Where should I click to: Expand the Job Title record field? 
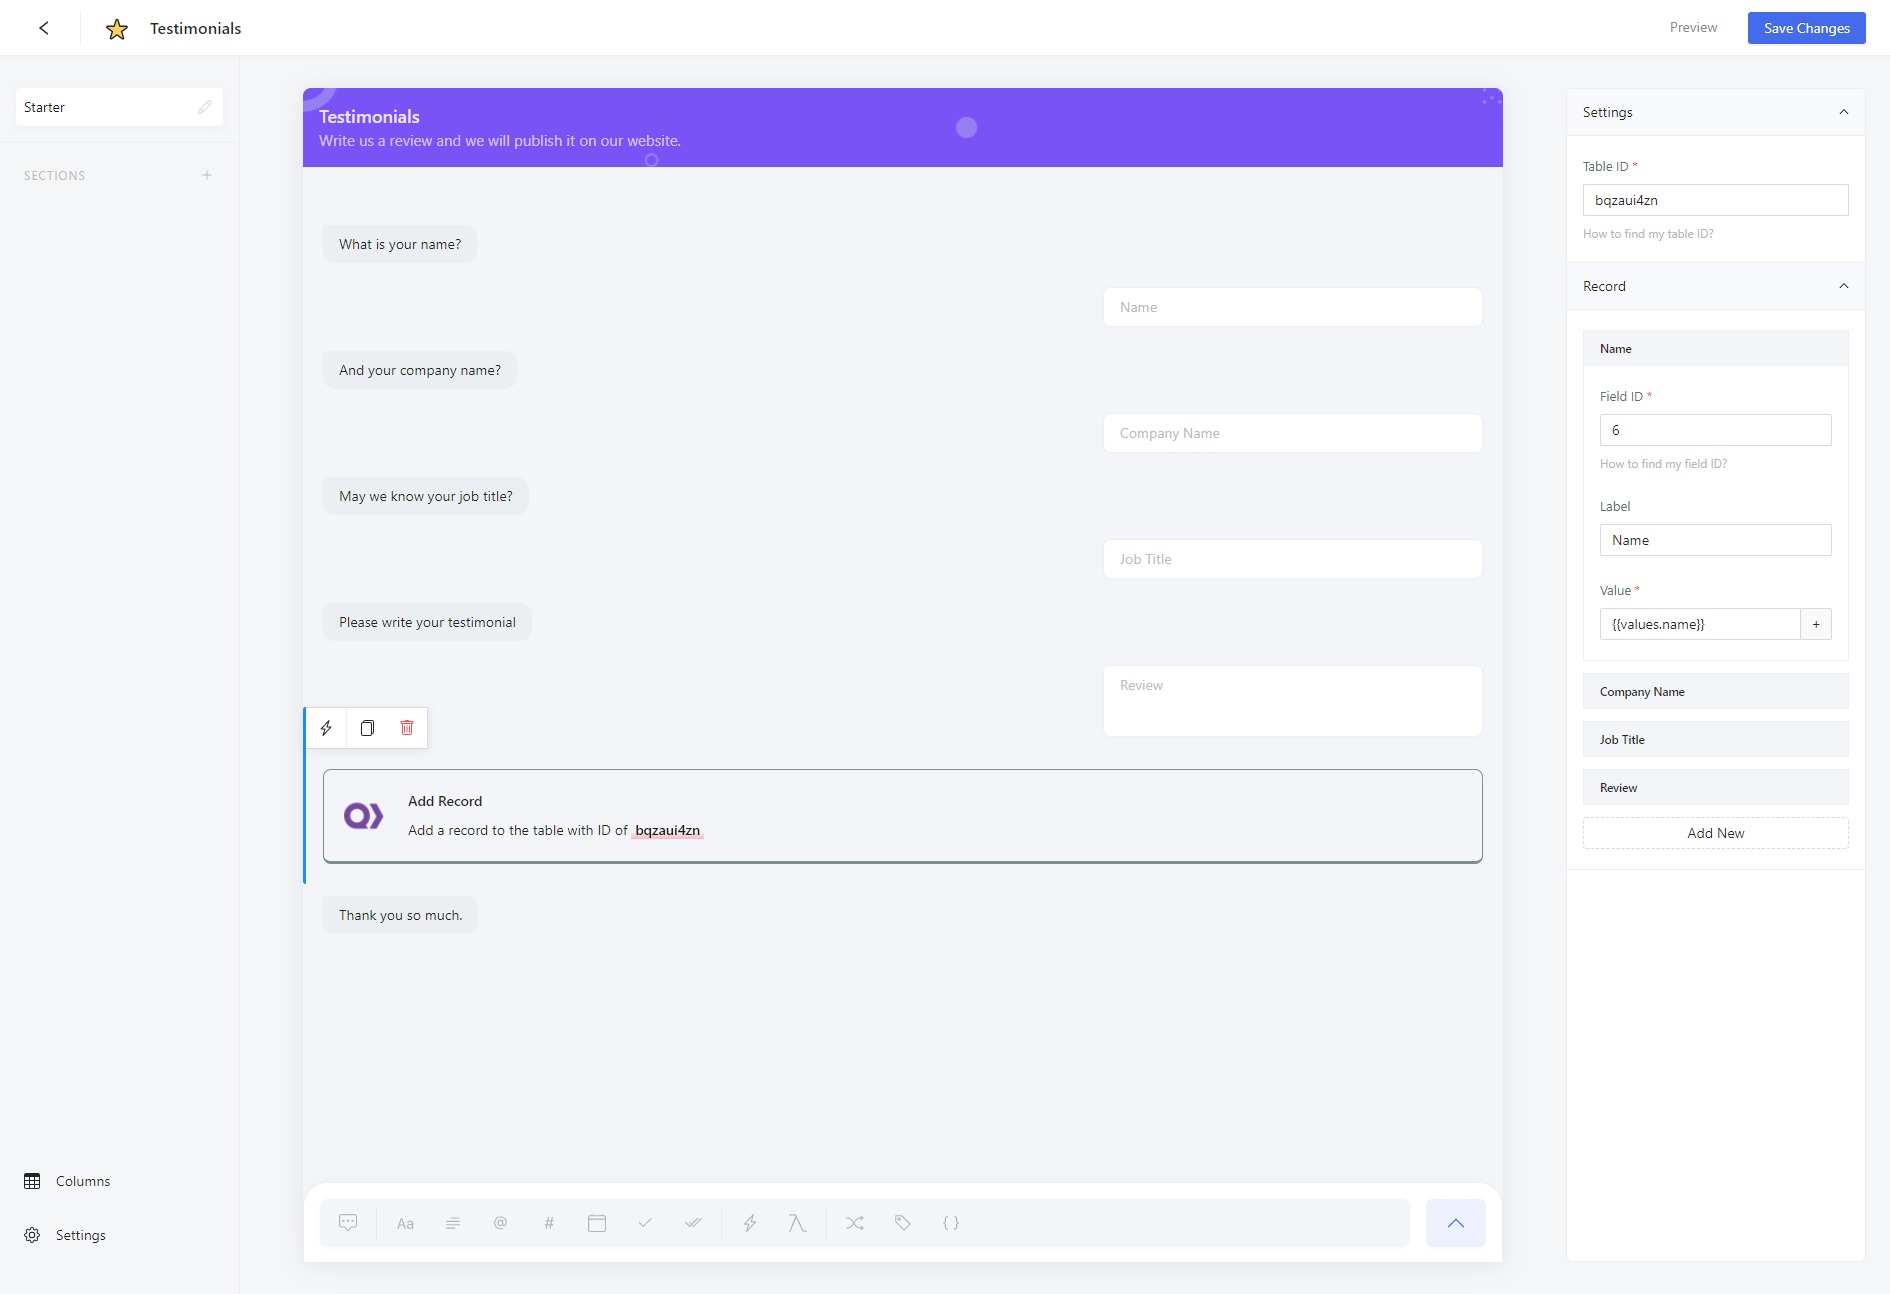point(1716,740)
